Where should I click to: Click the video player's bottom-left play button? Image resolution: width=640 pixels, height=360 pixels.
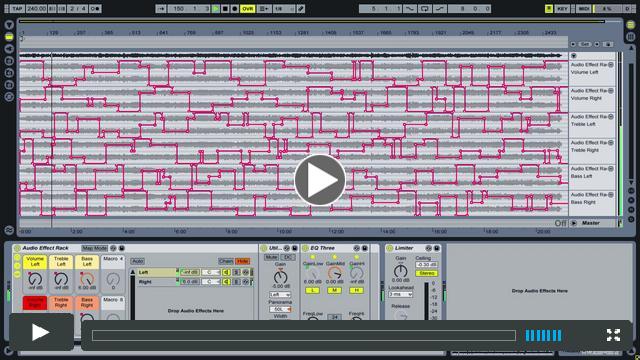click(x=41, y=332)
